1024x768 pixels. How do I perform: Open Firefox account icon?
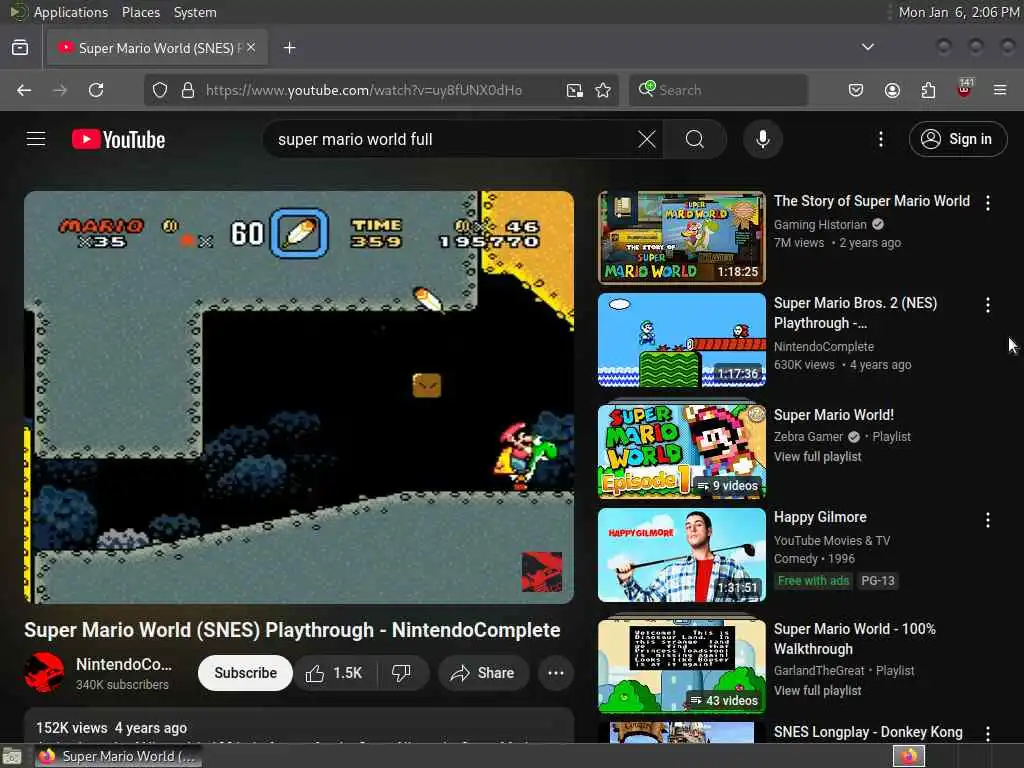coord(892,90)
